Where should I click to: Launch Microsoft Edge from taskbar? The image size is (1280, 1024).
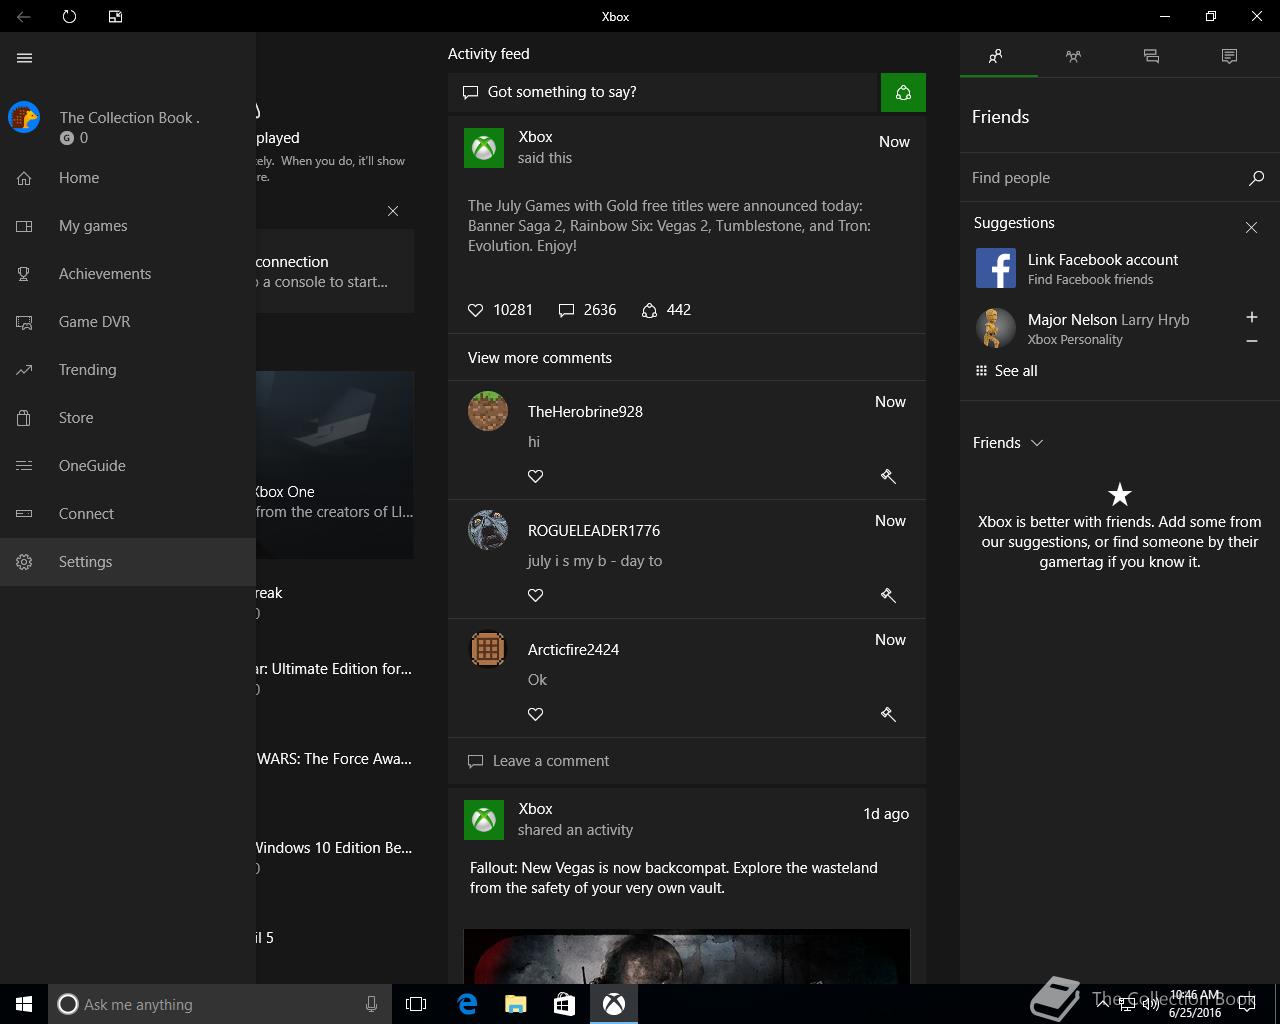[x=467, y=1004]
